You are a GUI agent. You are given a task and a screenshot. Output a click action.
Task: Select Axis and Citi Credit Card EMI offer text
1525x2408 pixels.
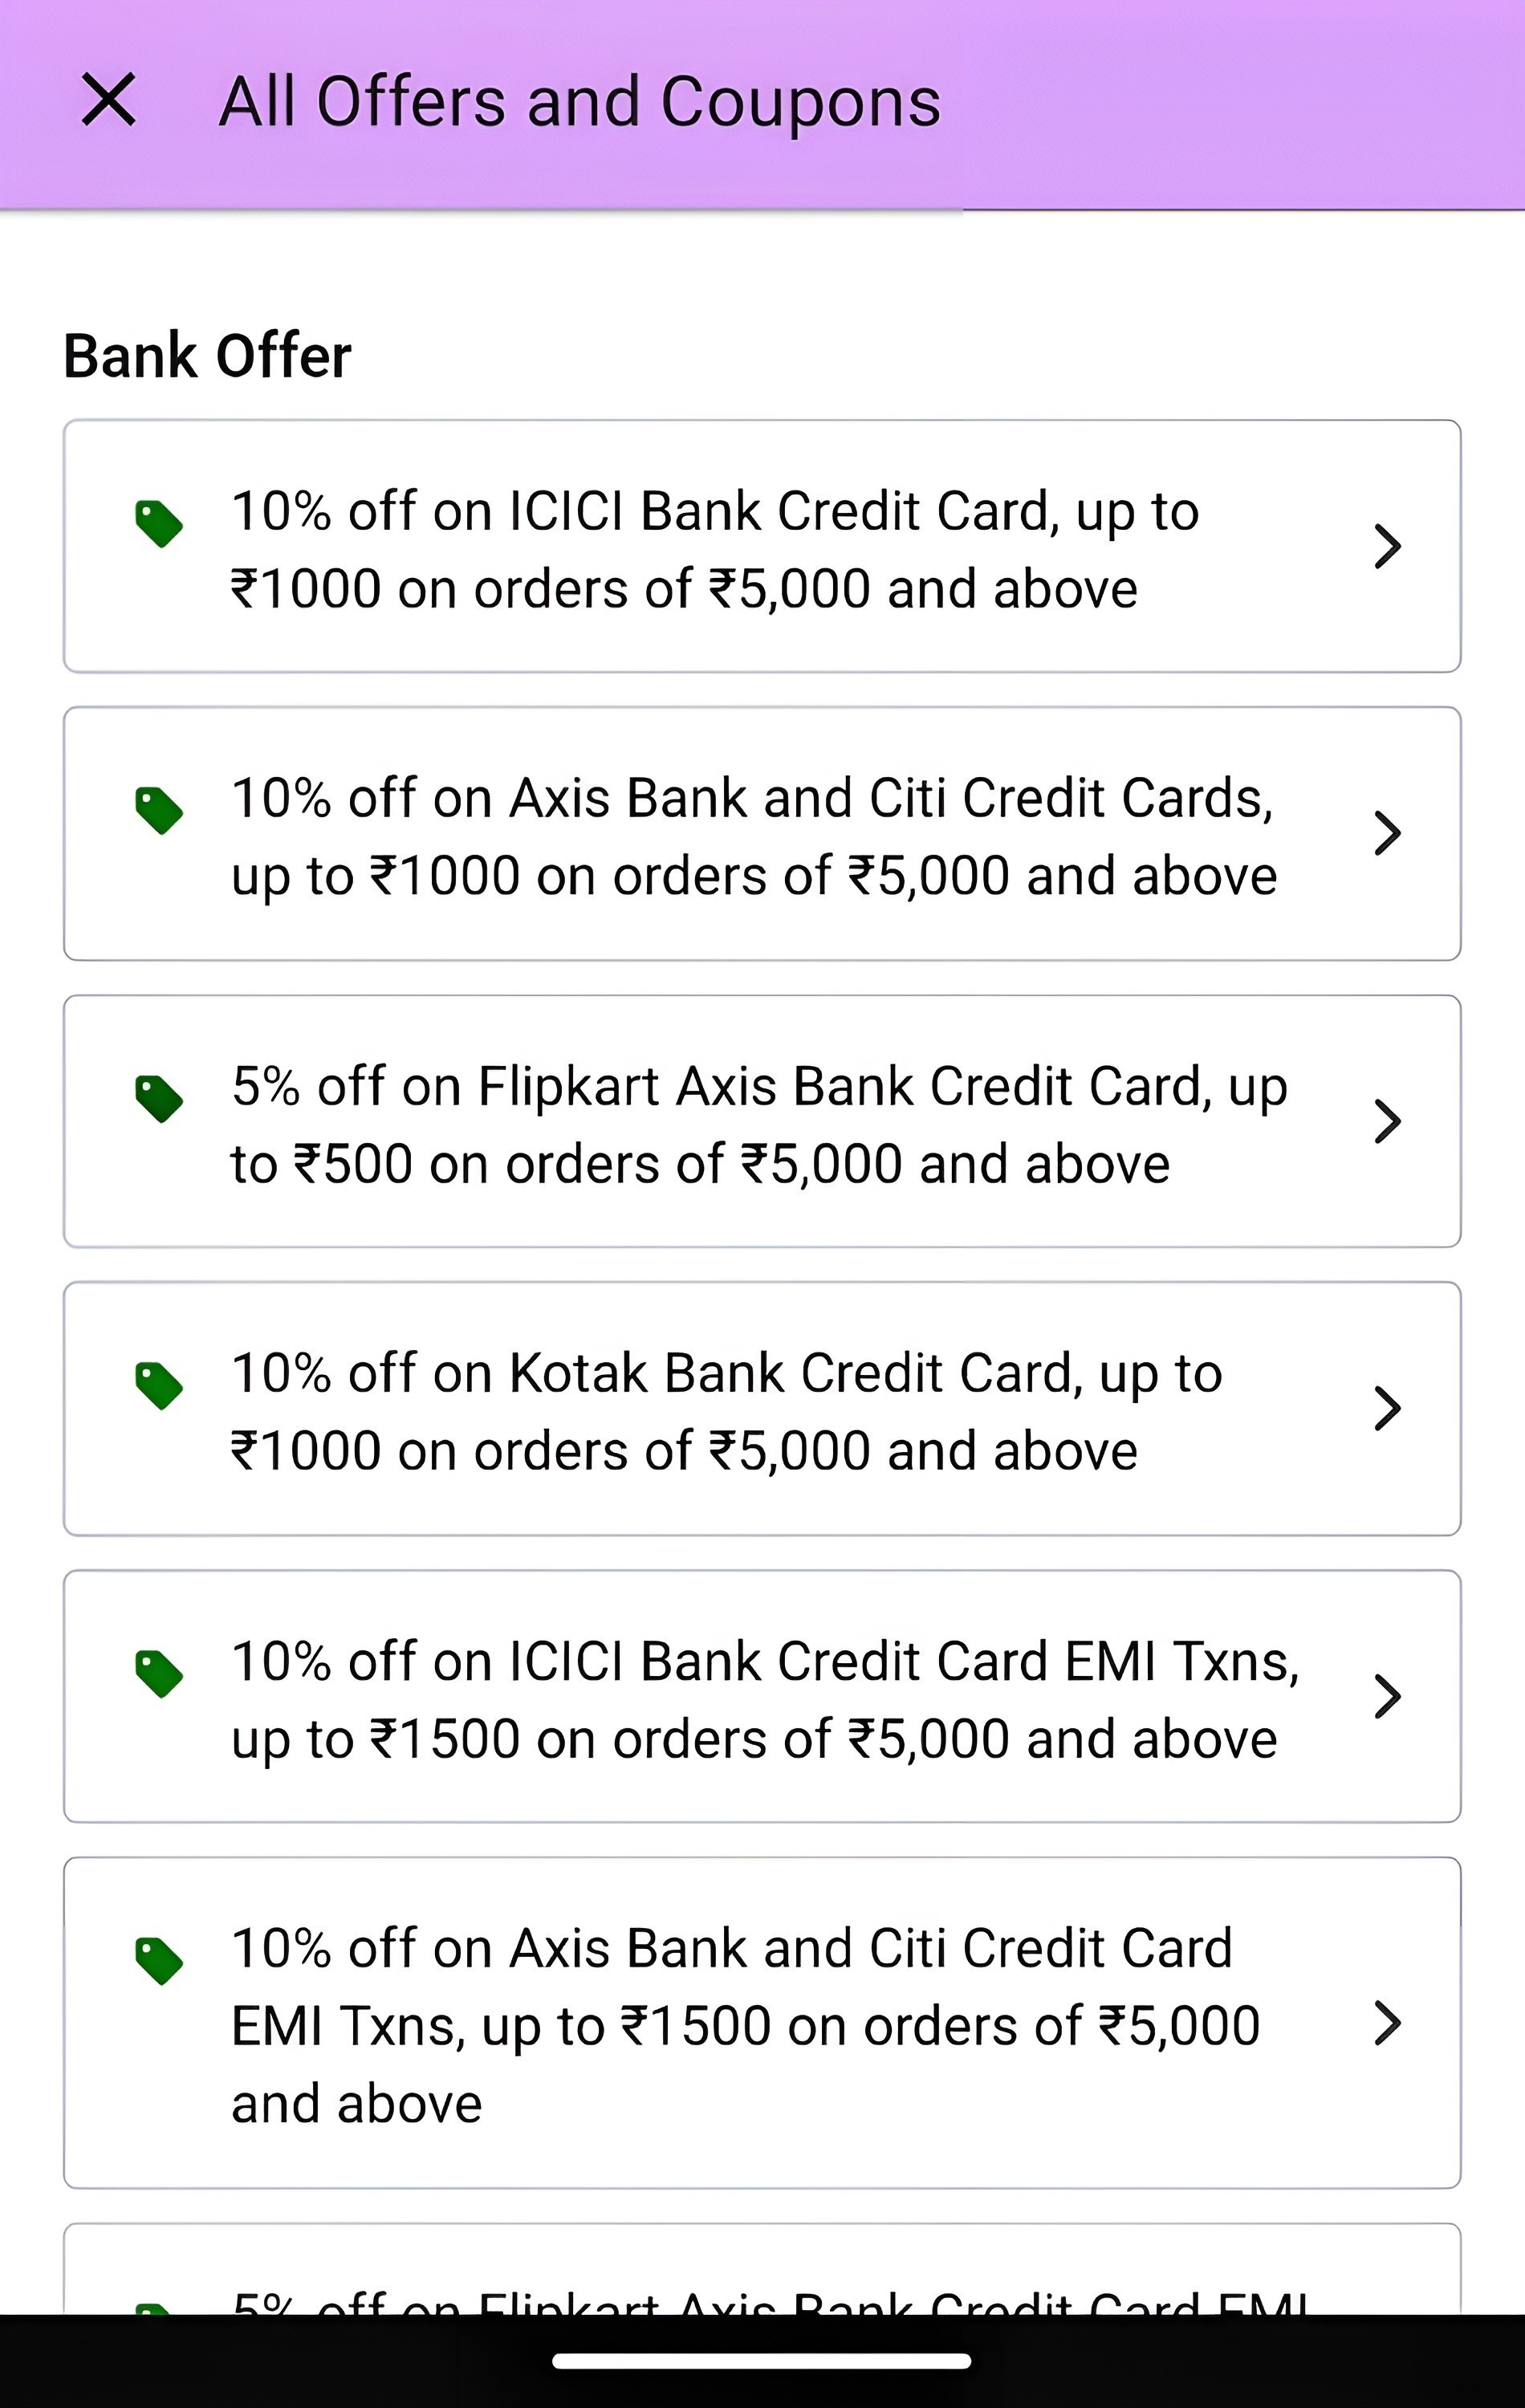pyautogui.click(x=745, y=2025)
